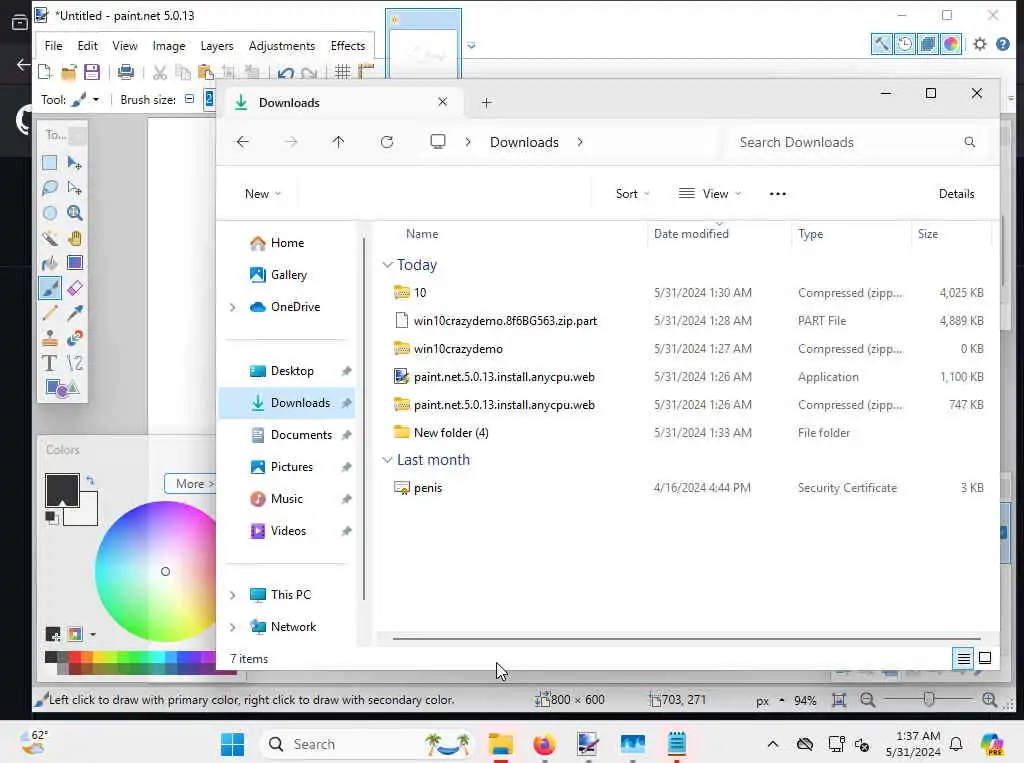The image size is (1024, 763).
Task: Open the Image menu
Action: pyautogui.click(x=168, y=46)
